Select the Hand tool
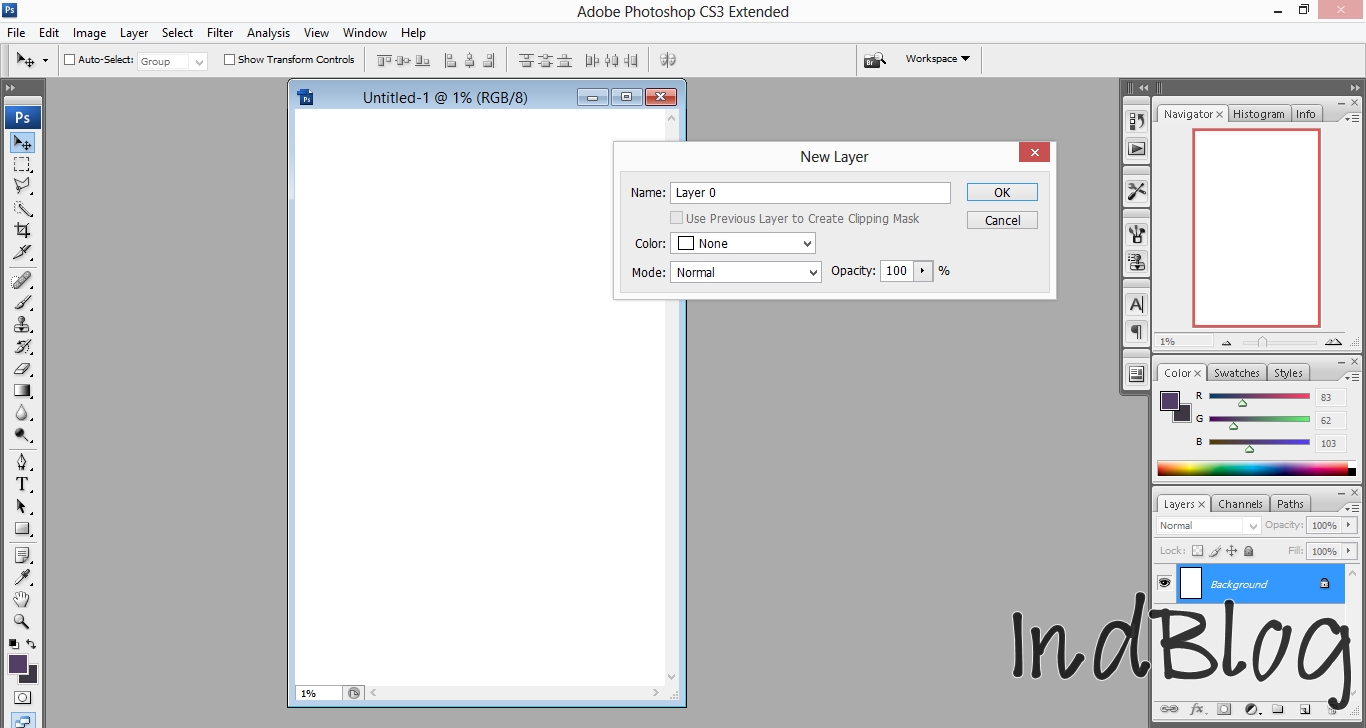This screenshot has height=728, width=1366. click(x=22, y=599)
